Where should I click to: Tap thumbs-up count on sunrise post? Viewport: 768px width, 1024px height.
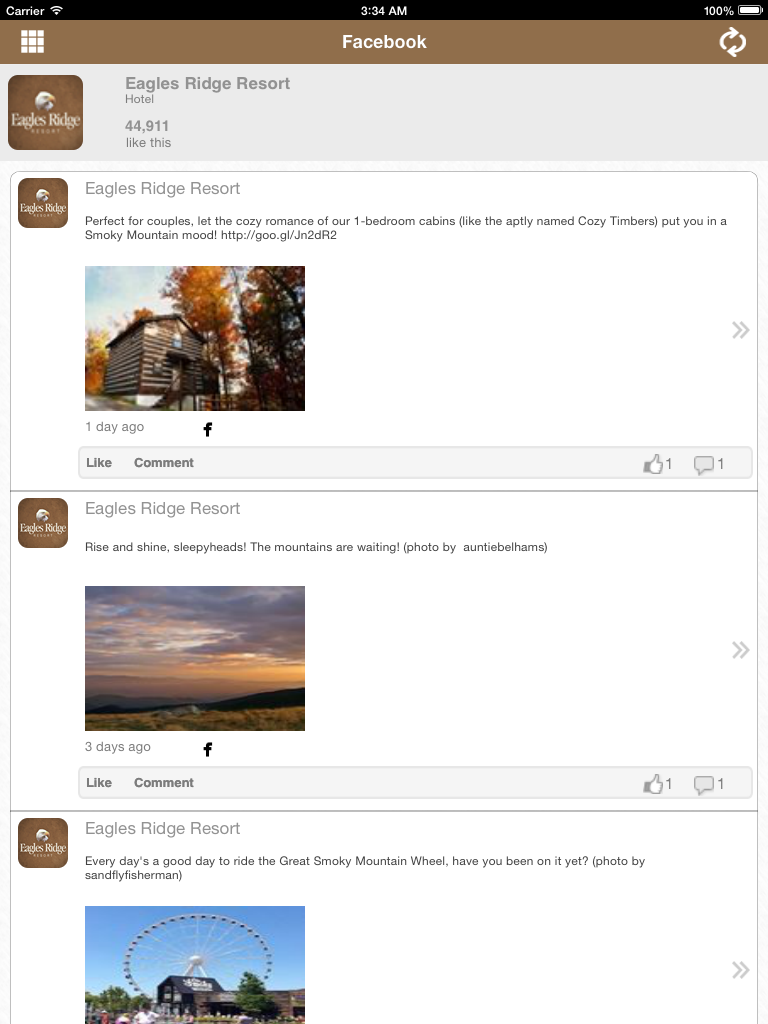click(x=657, y=784)
